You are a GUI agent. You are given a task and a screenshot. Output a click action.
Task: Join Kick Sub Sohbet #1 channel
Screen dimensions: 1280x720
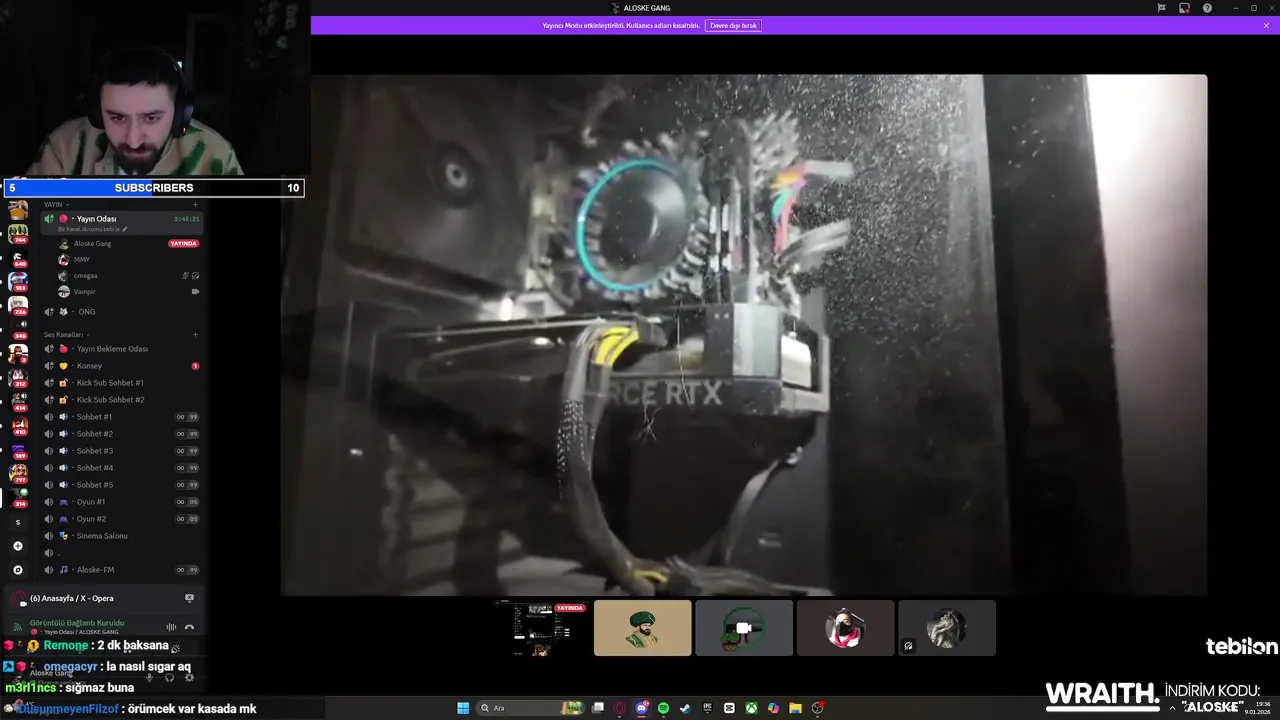(x=122, y=383)
